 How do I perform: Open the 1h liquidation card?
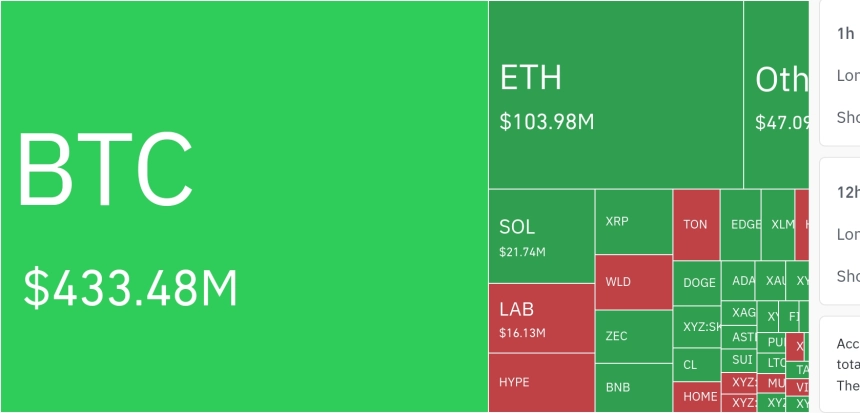click(840, 73)
